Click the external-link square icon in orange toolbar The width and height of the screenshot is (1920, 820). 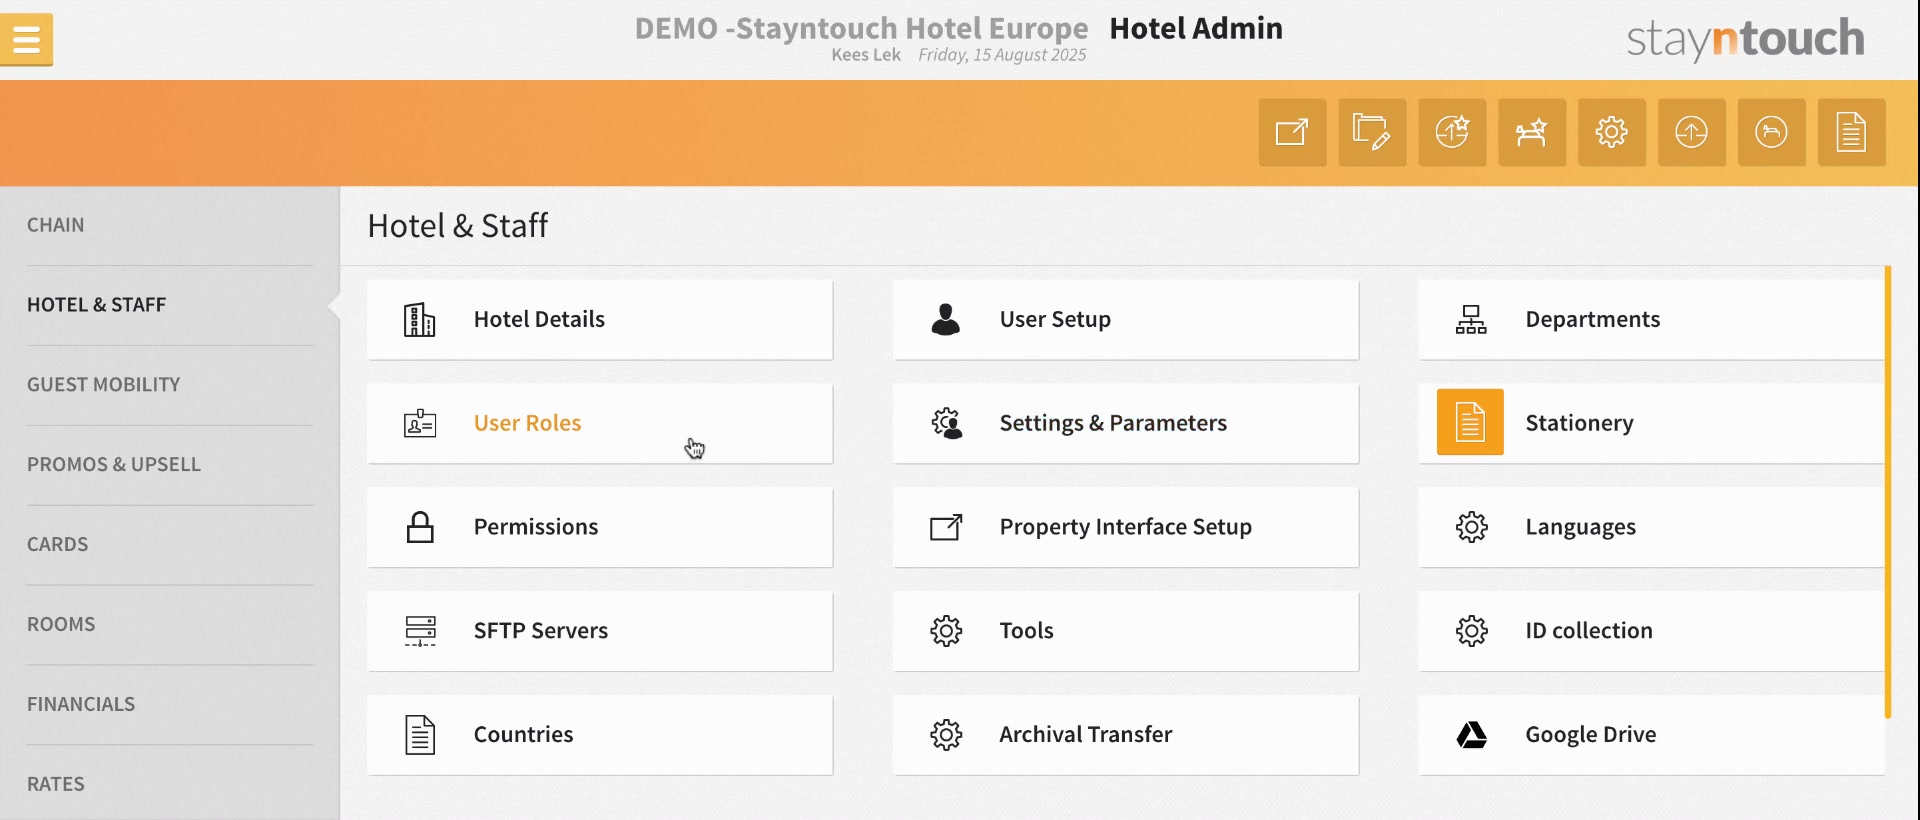pos(1292,132)
